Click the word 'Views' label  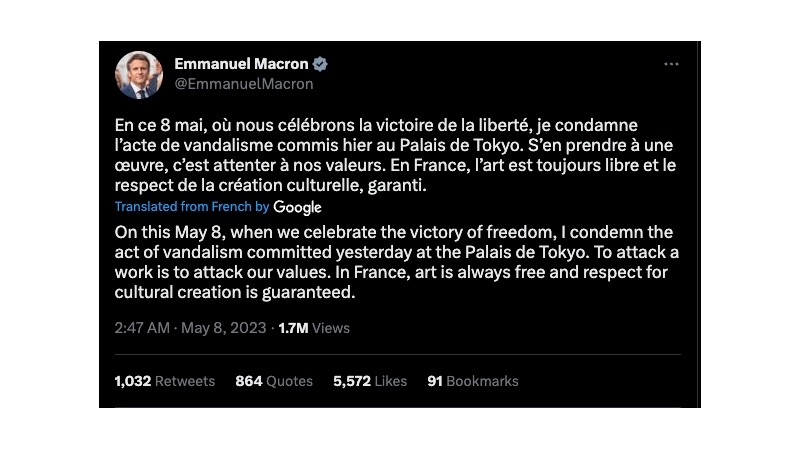coord(331,328)
